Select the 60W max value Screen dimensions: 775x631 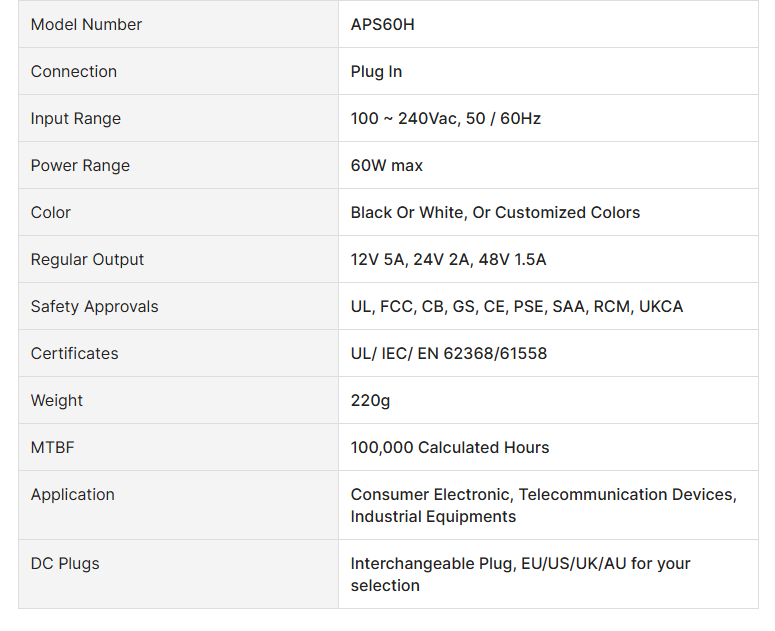click(x=386, y=165)
